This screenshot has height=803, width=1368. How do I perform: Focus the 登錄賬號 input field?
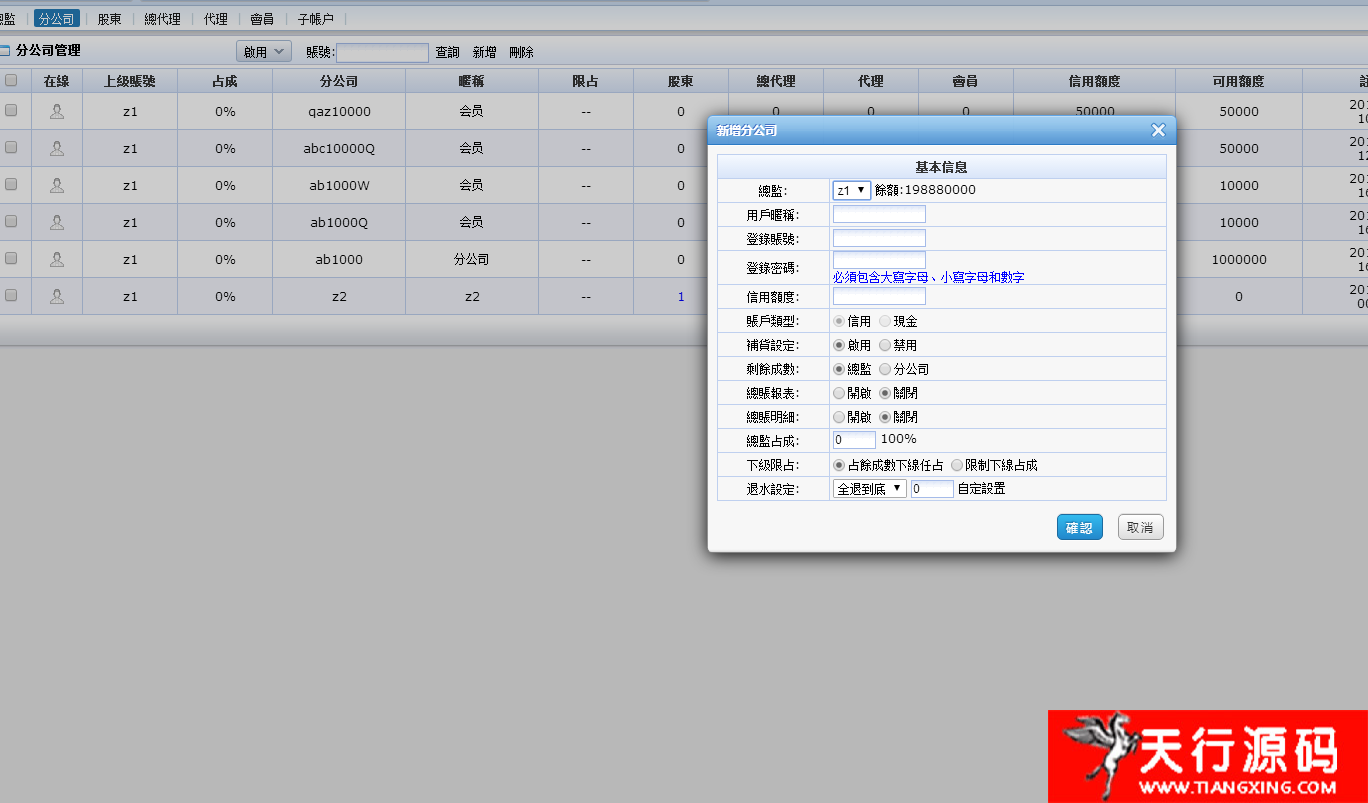(879, 238)
